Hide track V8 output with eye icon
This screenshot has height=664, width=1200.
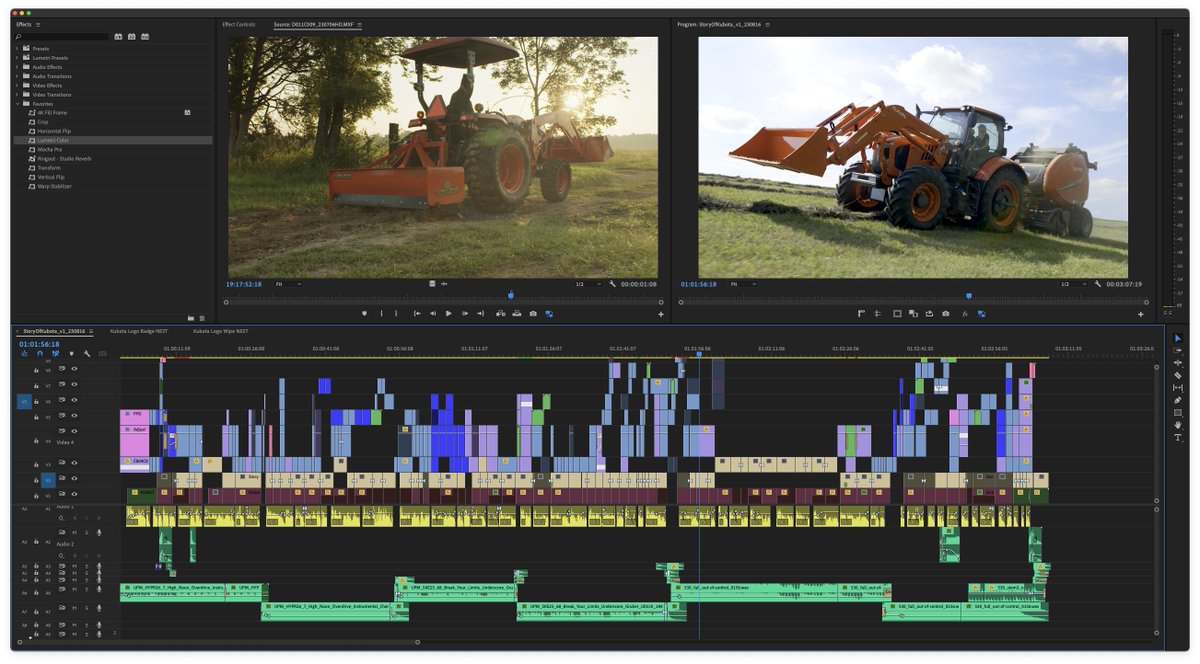pos(73,369)
